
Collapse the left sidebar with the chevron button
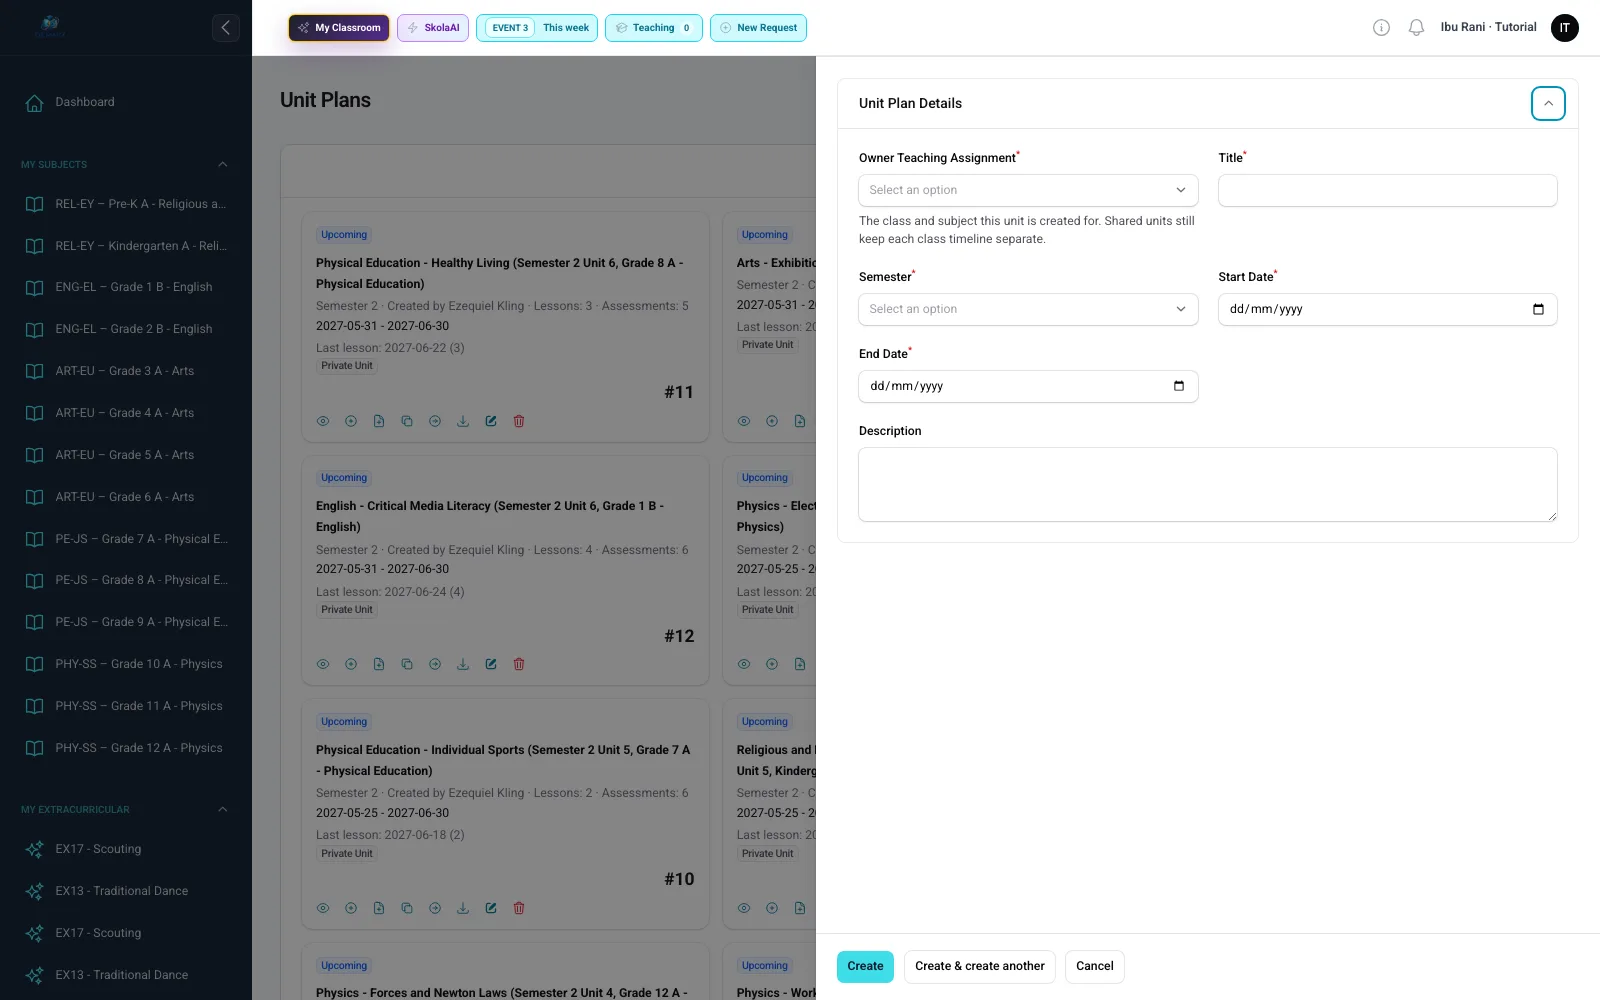tap(225, 28)
